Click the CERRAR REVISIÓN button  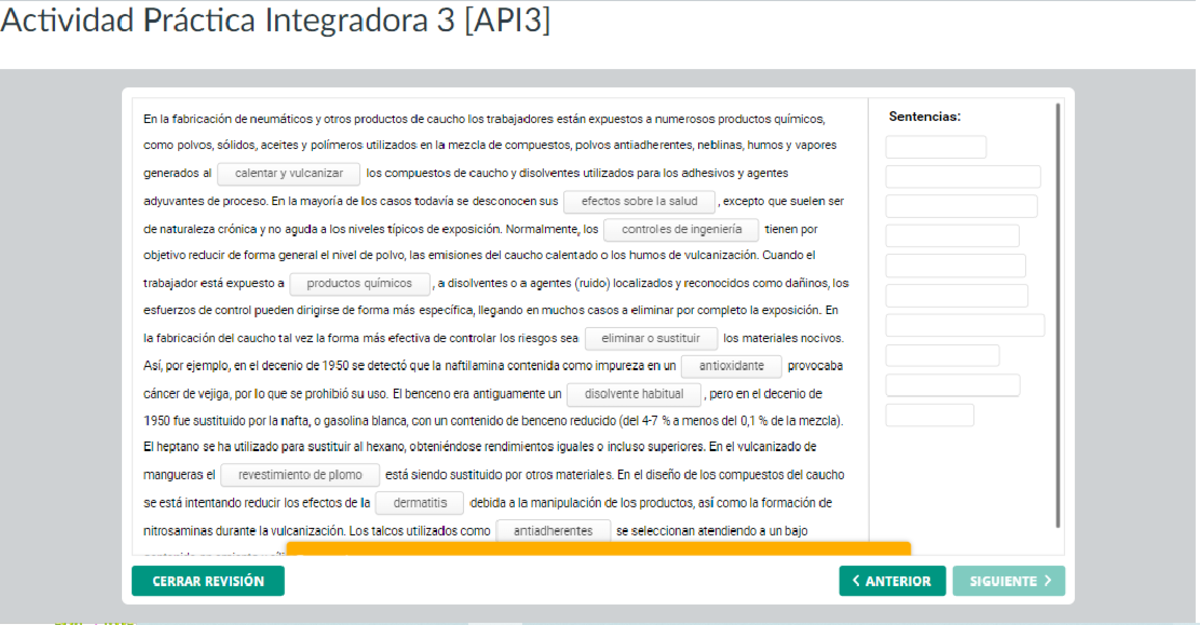click(x=207, y=581)
